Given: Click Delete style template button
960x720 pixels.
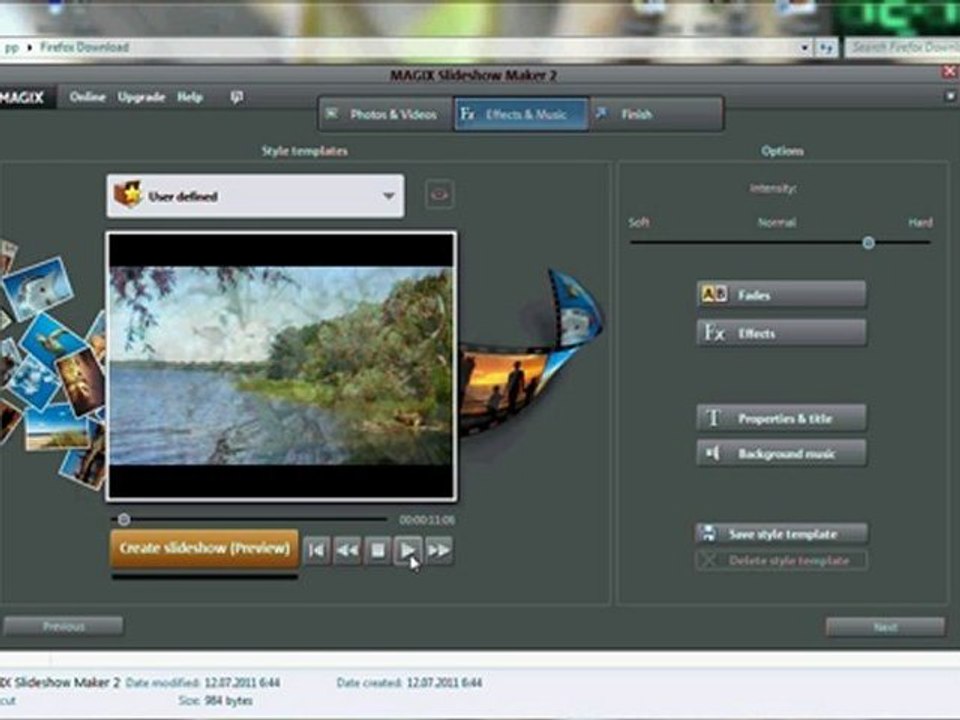Looking at the screenshot, I should (781, 560).
